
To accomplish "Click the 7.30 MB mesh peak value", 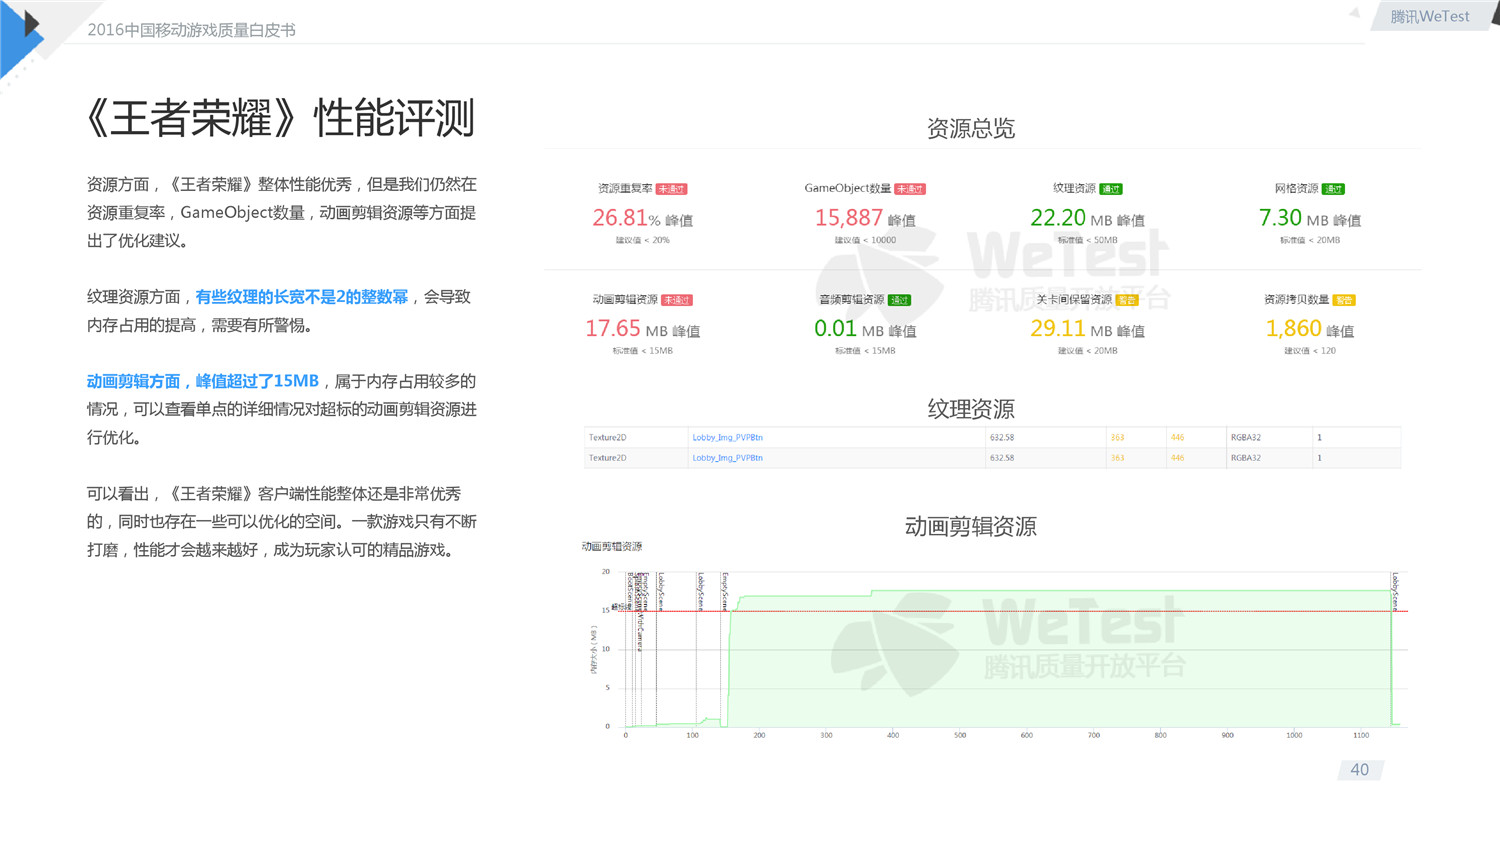I will pyautogui.click(x=1293, y=218).
